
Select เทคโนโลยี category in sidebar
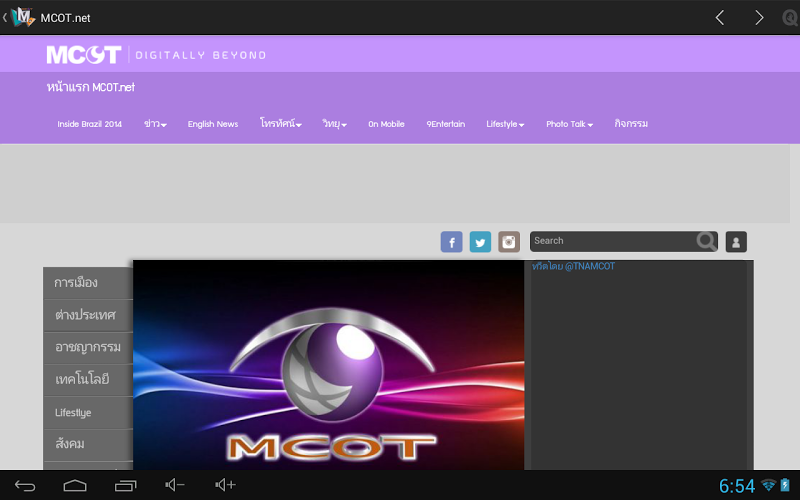click(88, 380)
